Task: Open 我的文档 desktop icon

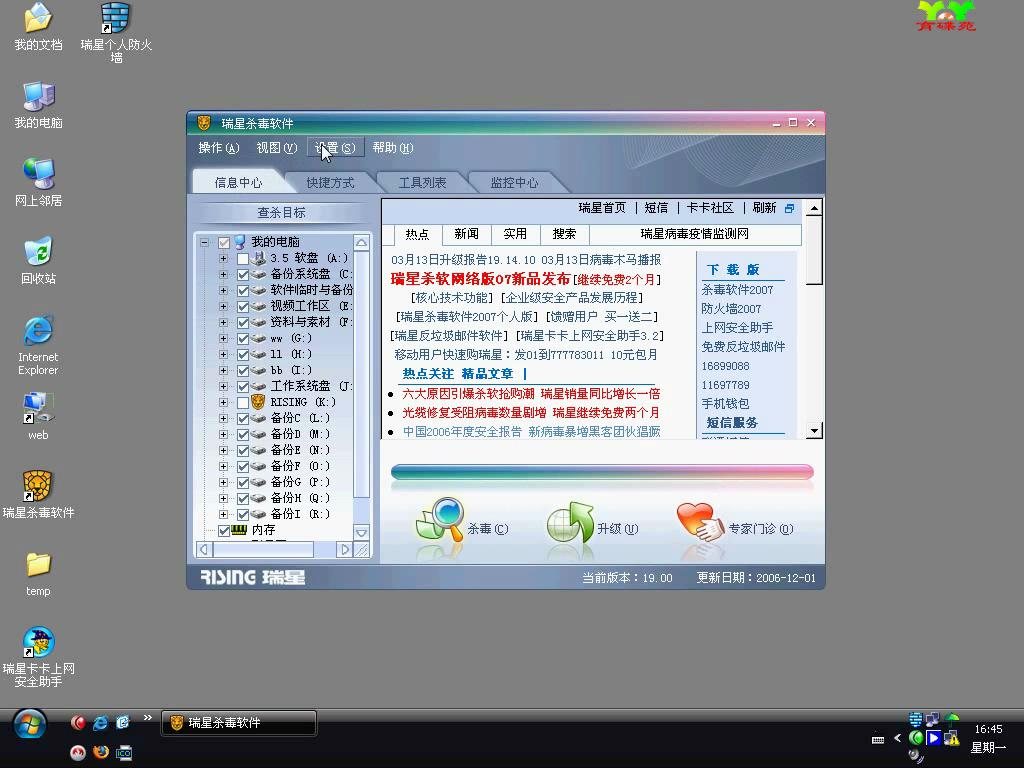Action: (38, 27)
